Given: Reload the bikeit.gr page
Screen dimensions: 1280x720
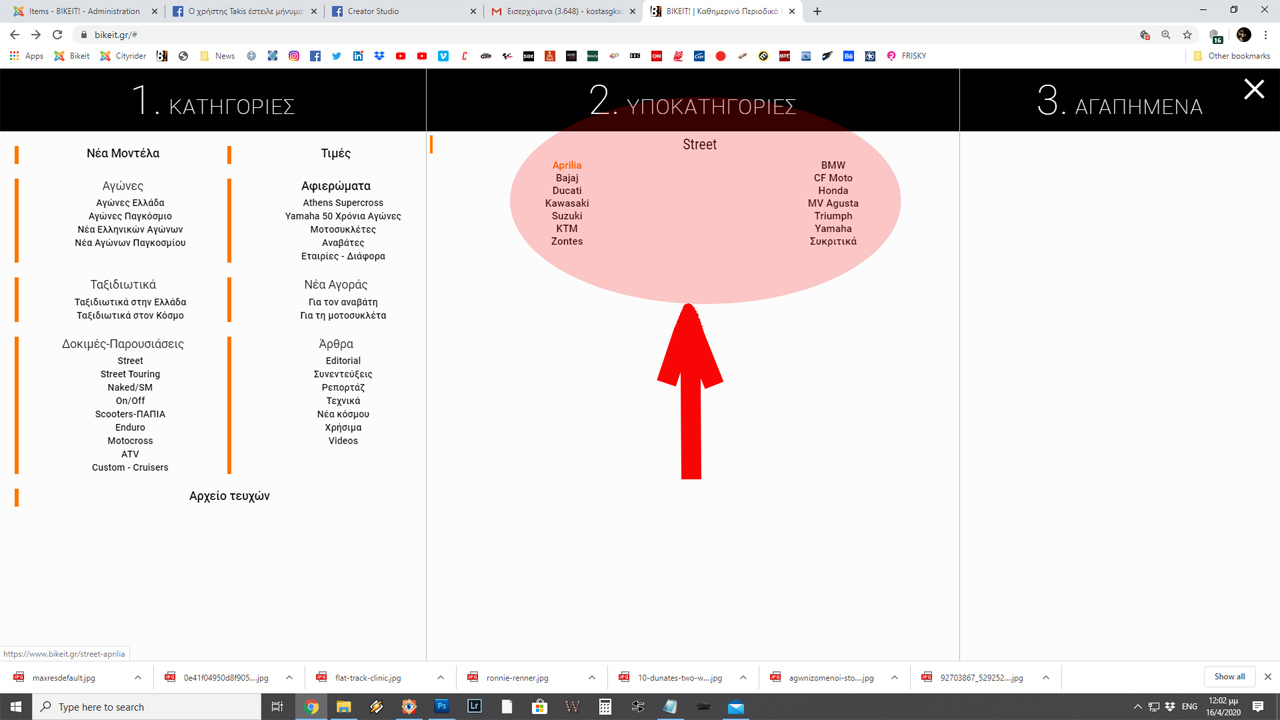Looking at the screenshot, I should click(57, 34).
